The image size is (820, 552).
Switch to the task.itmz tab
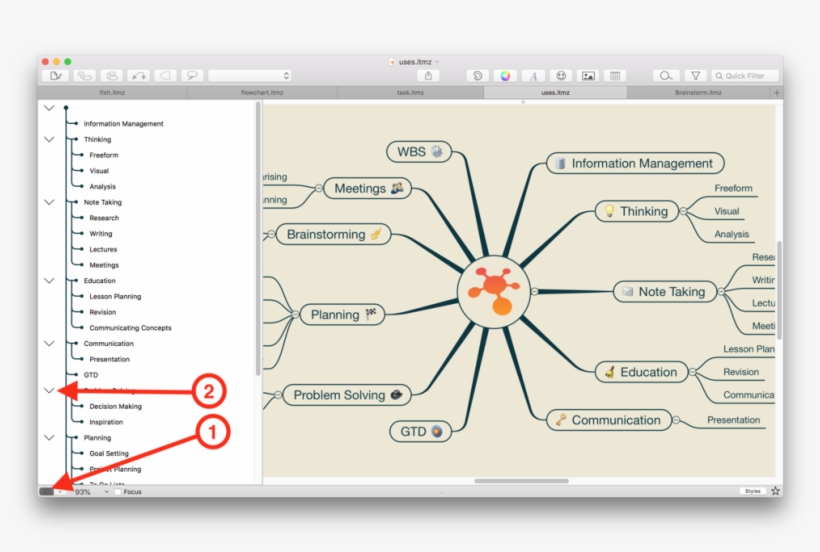[411, 93]
